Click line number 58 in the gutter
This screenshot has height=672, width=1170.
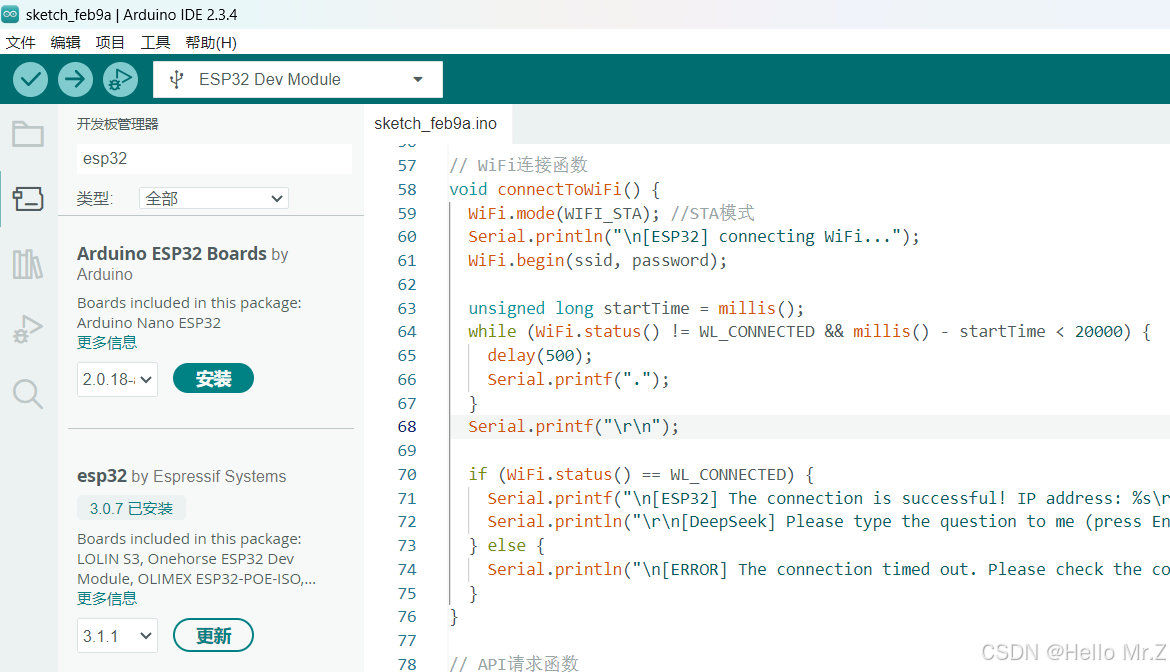407,189
